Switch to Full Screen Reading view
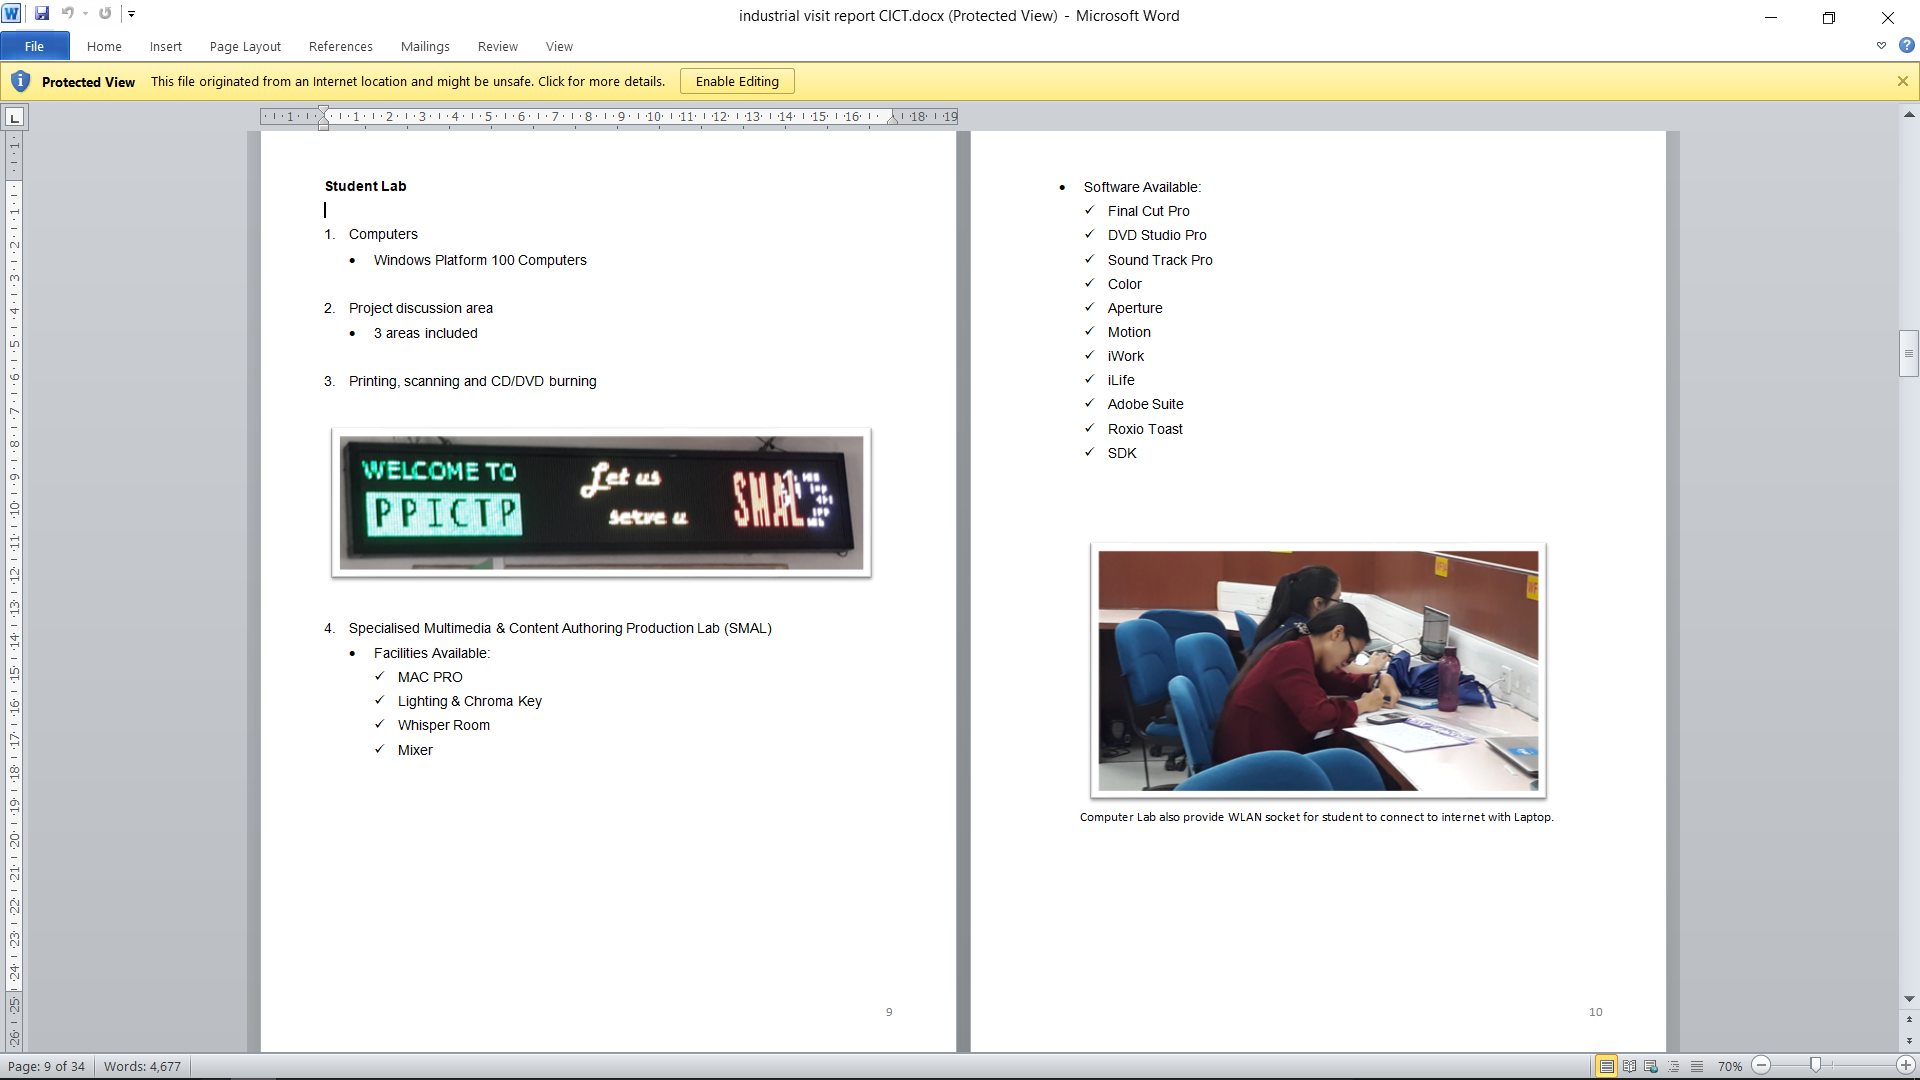1920x1080 pixels. [x=1629, y=1066]
